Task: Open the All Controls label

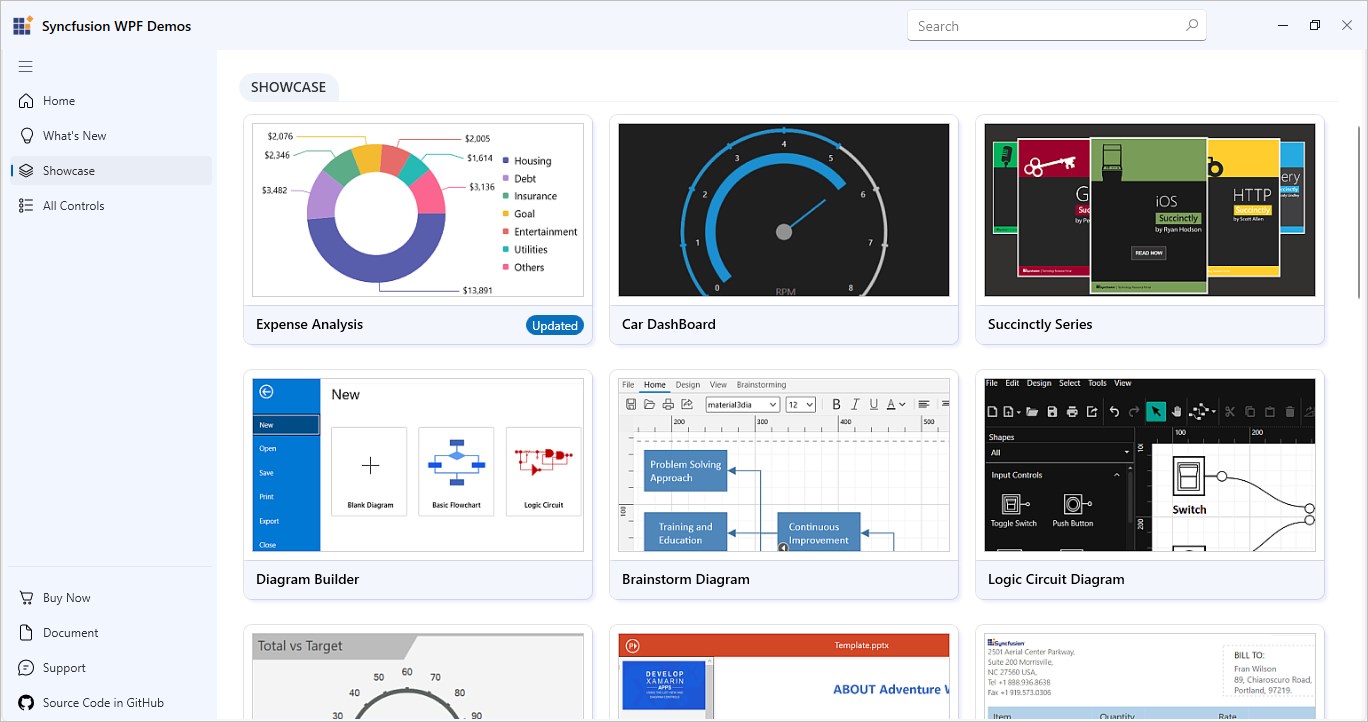Action: [74, 206]
